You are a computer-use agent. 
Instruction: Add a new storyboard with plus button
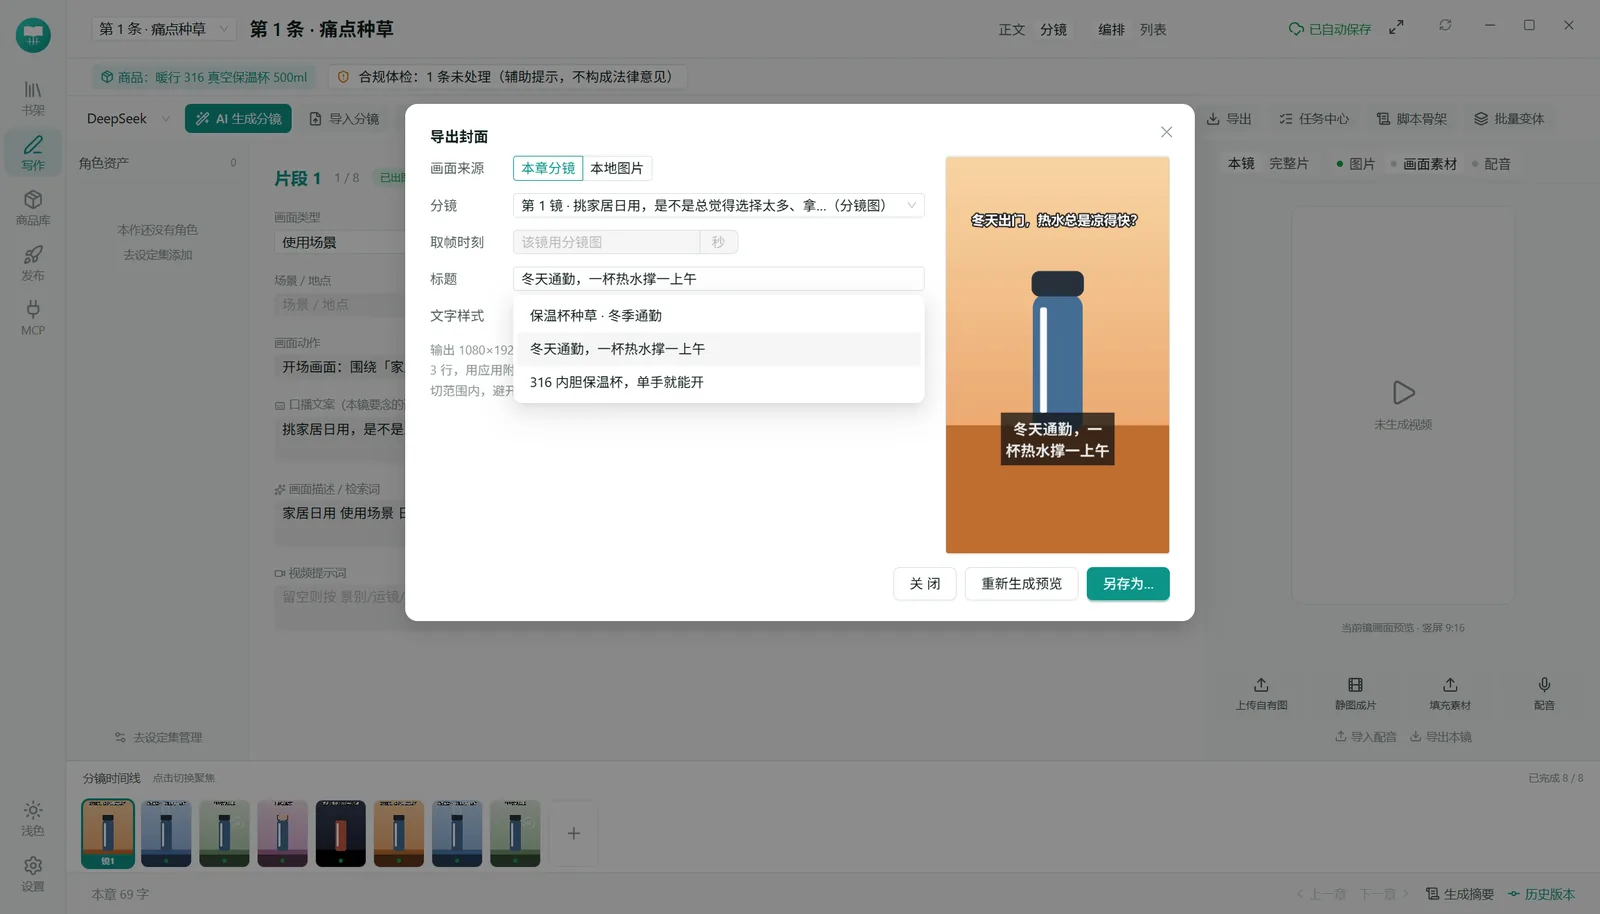pyautogui.click(x=574, y=833)
